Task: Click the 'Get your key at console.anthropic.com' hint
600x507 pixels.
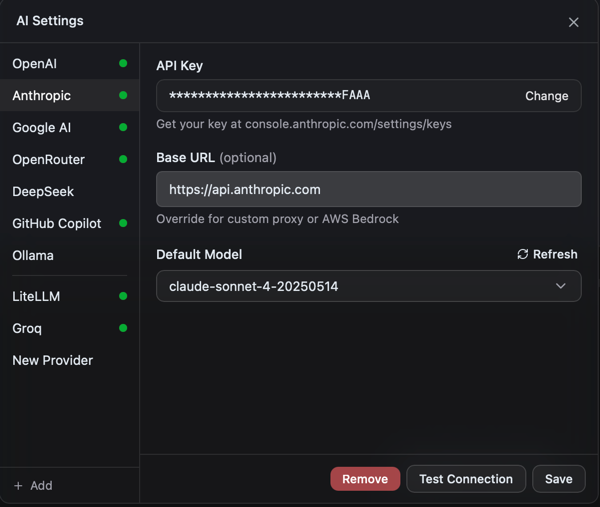Action: 304,124
